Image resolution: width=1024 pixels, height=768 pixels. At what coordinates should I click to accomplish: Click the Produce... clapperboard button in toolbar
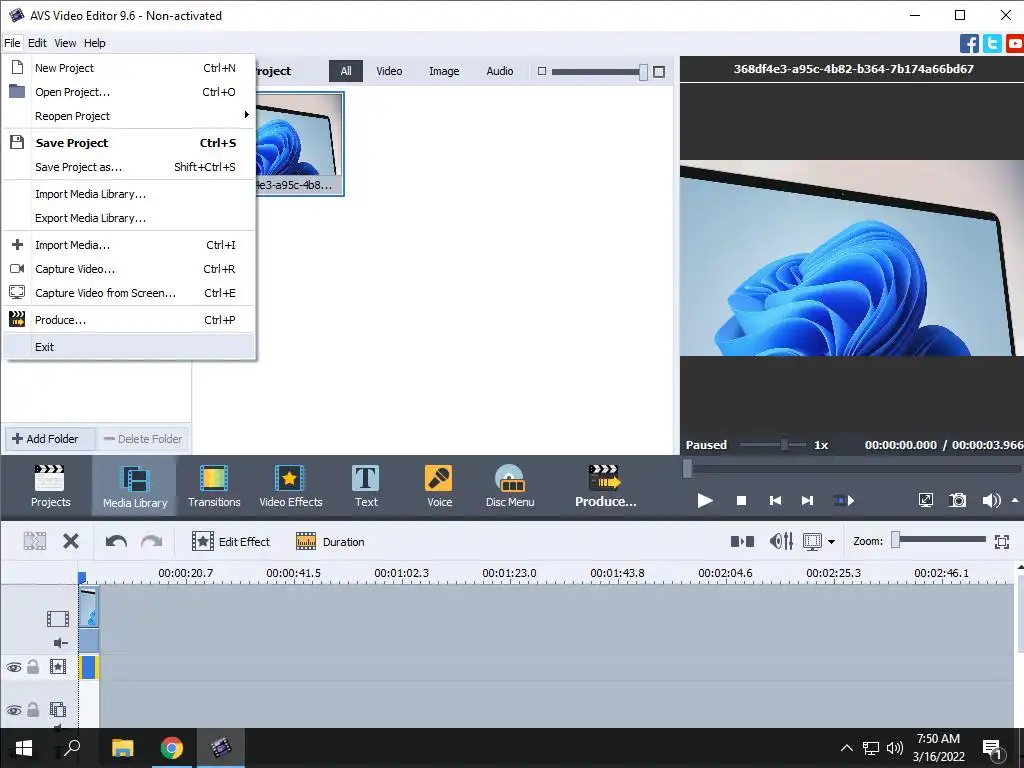pos(605,486)
